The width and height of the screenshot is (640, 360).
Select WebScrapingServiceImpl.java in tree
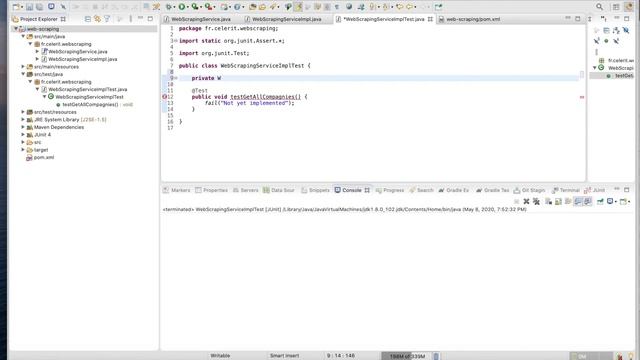pyautogui.click(x=82, y=59)
